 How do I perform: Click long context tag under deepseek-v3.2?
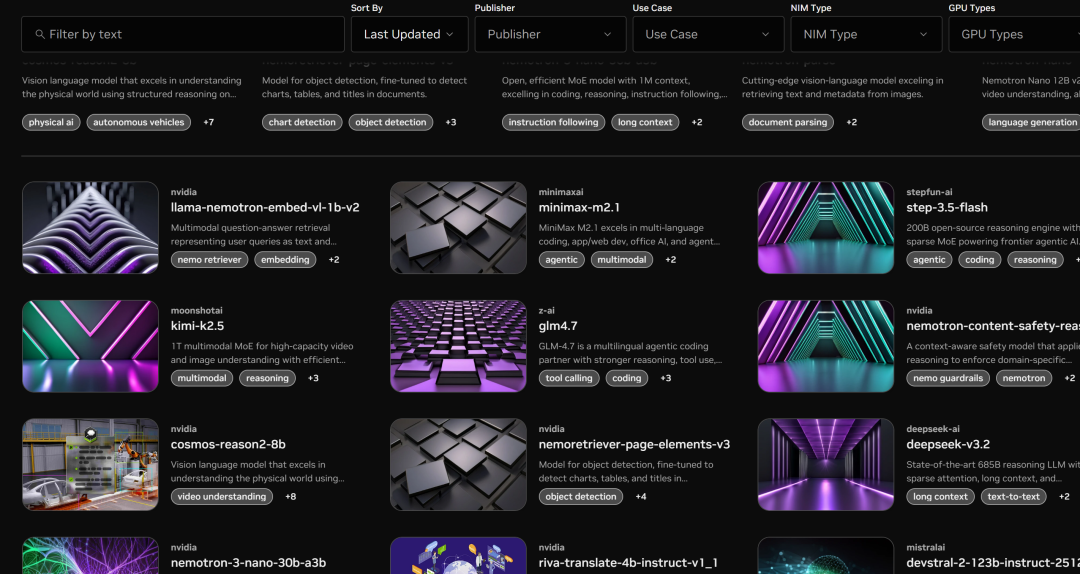[x=940, y=497]
